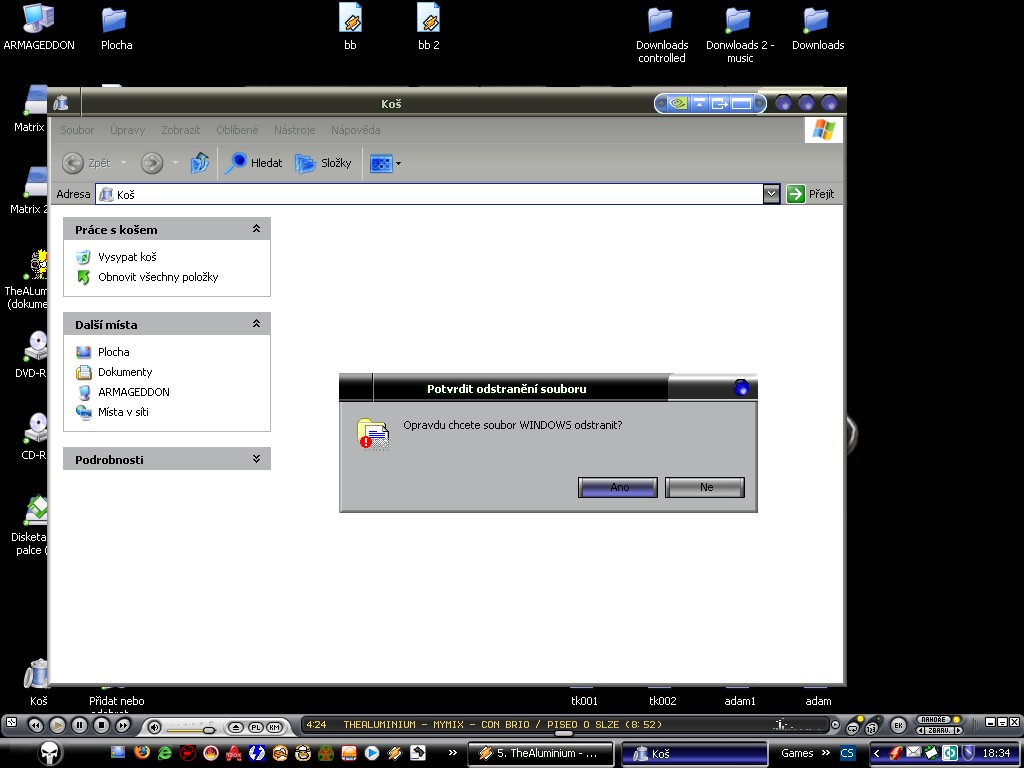Open the Nápověda menu
The image size is (1024, 768).
point(355,130)
